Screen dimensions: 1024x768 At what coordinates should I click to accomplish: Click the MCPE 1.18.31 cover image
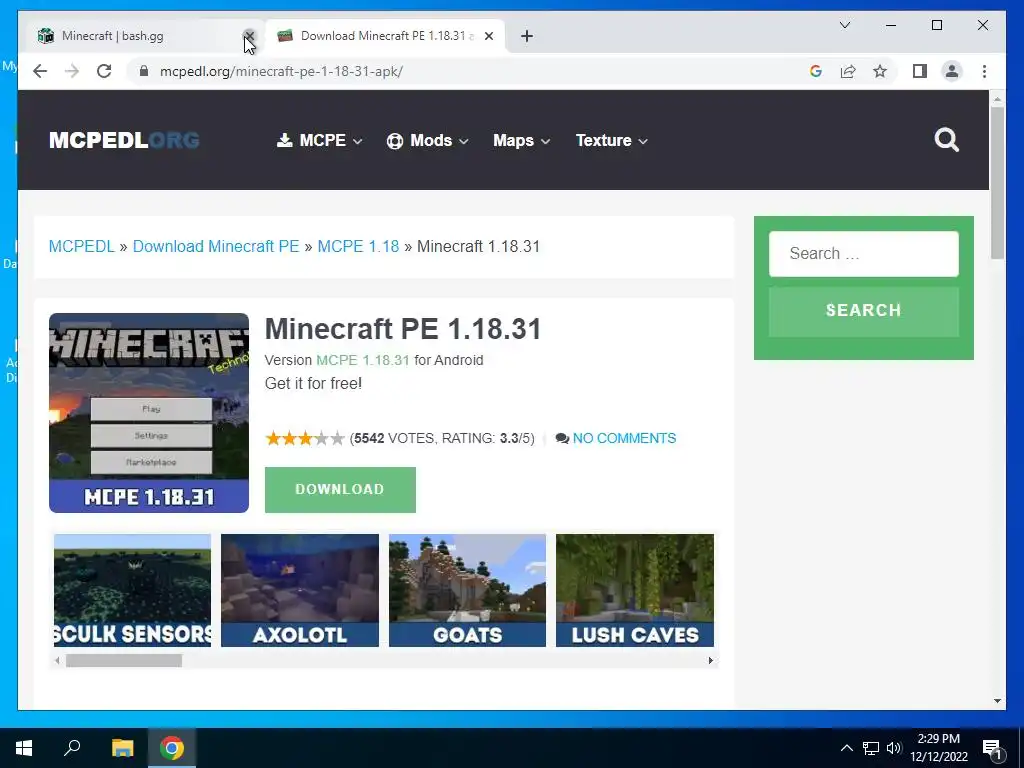point(149,413)
